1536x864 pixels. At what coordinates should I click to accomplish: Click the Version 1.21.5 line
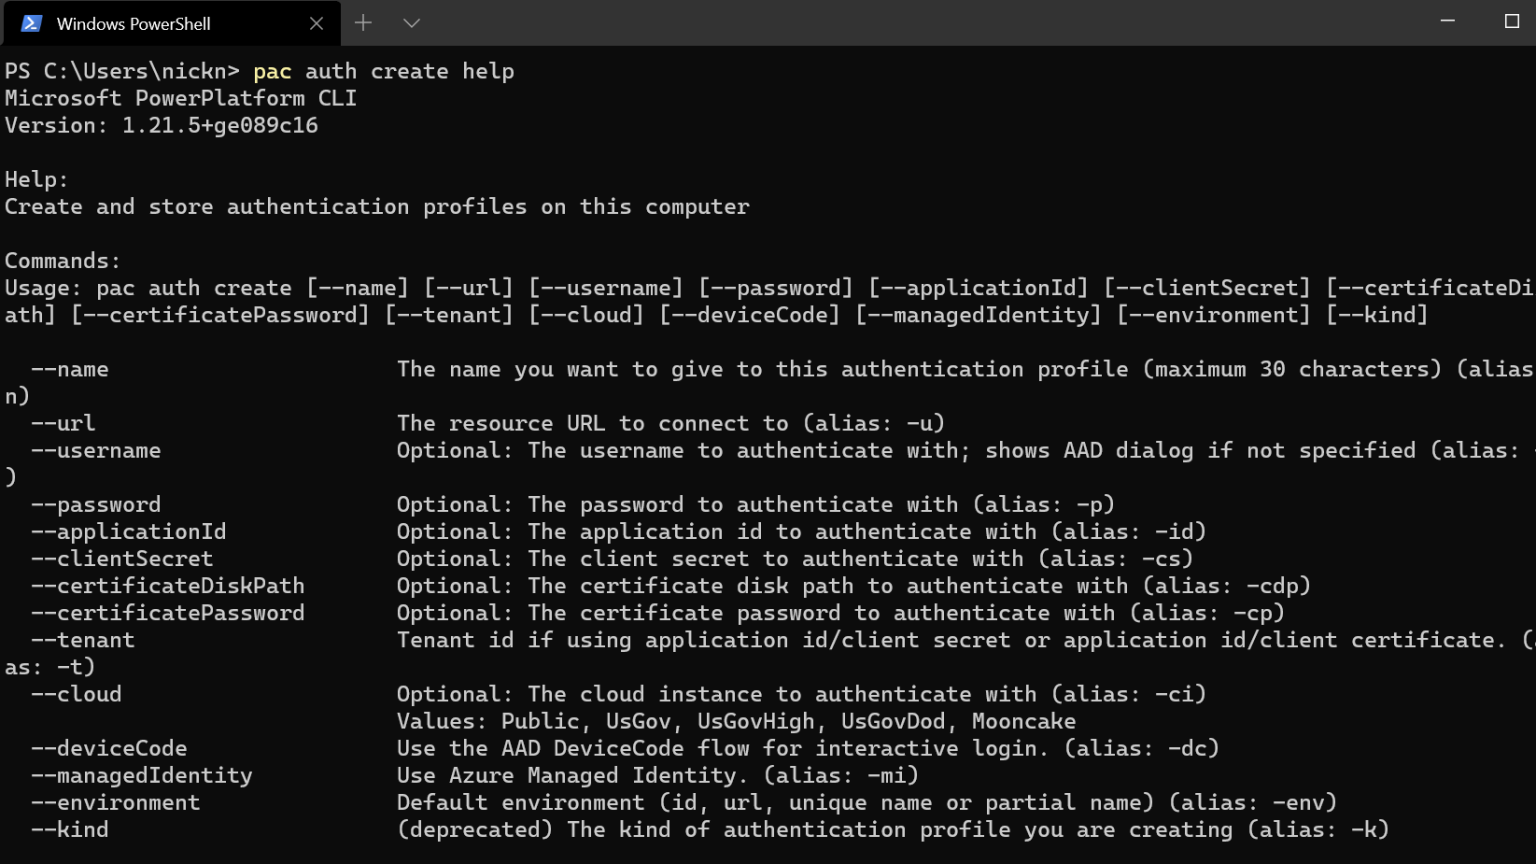coord(161,125)
